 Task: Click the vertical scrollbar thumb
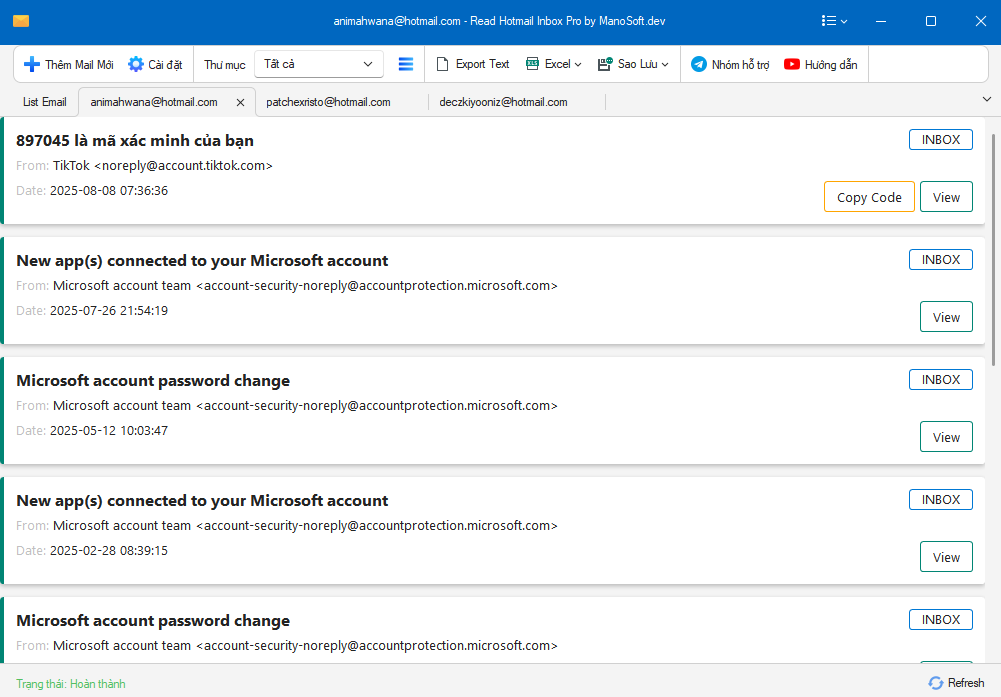click(x=993, y=249)
